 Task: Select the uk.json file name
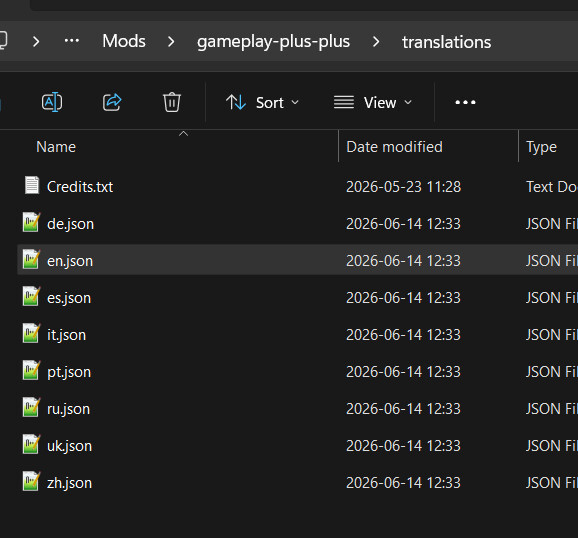click(69, 446)
